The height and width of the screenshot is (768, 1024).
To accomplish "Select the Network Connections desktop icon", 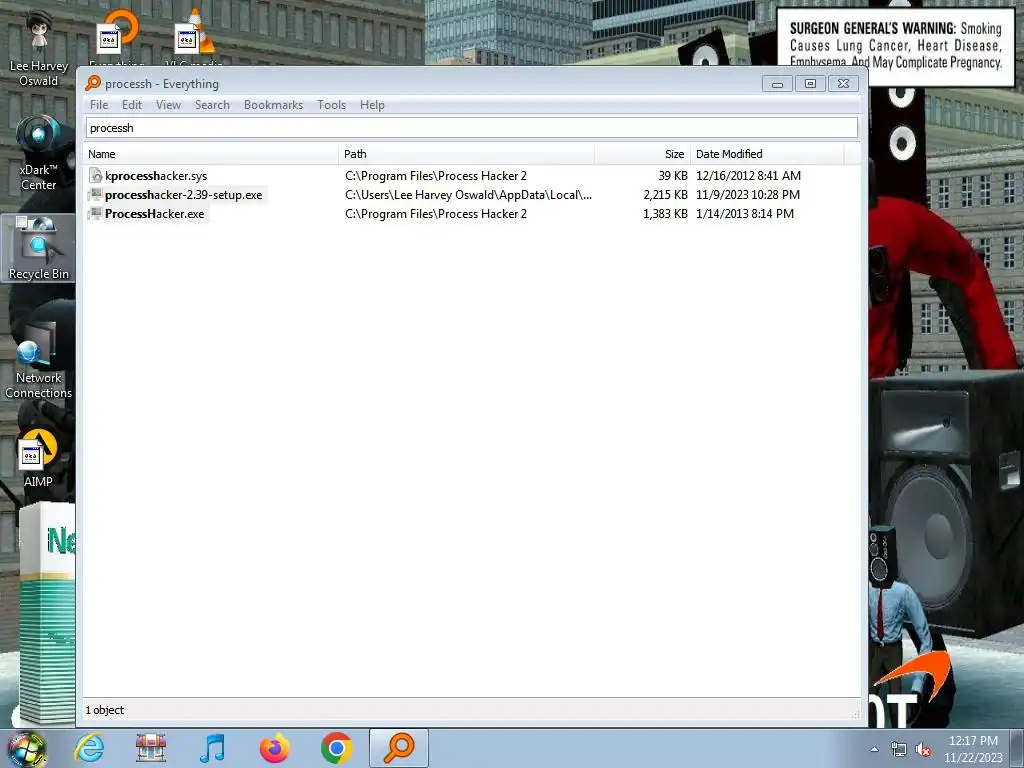I will [x=39, y=359].
